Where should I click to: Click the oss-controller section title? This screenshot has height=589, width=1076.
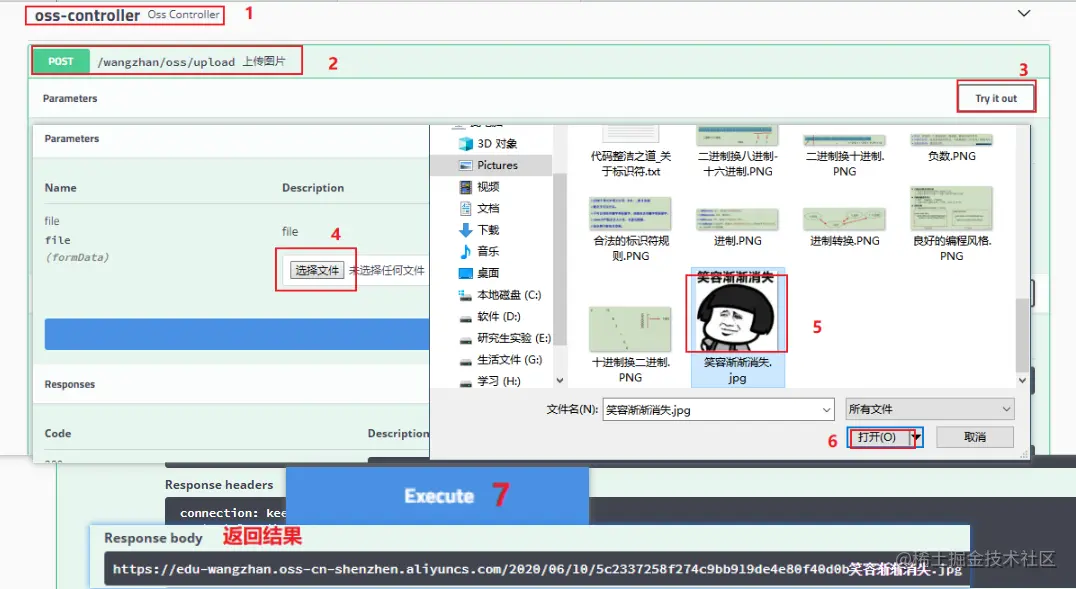click(87, 15)
